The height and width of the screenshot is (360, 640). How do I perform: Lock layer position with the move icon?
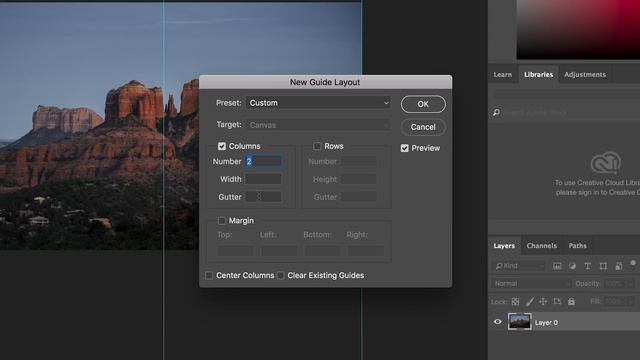(543, 302)
